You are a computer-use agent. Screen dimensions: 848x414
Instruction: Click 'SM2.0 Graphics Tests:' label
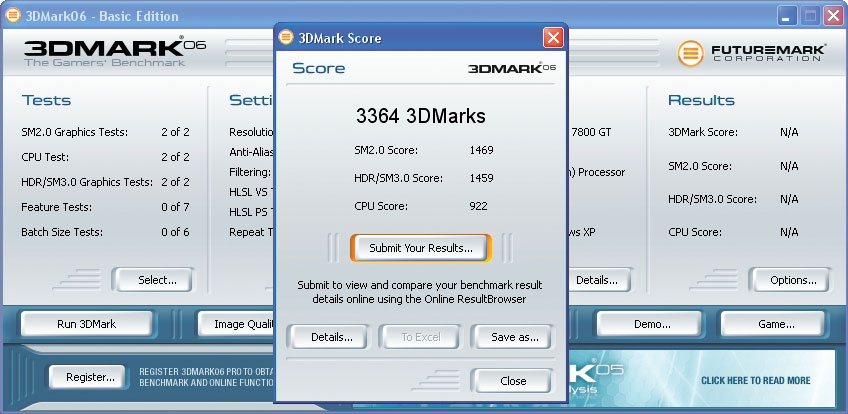pos(75,132)
